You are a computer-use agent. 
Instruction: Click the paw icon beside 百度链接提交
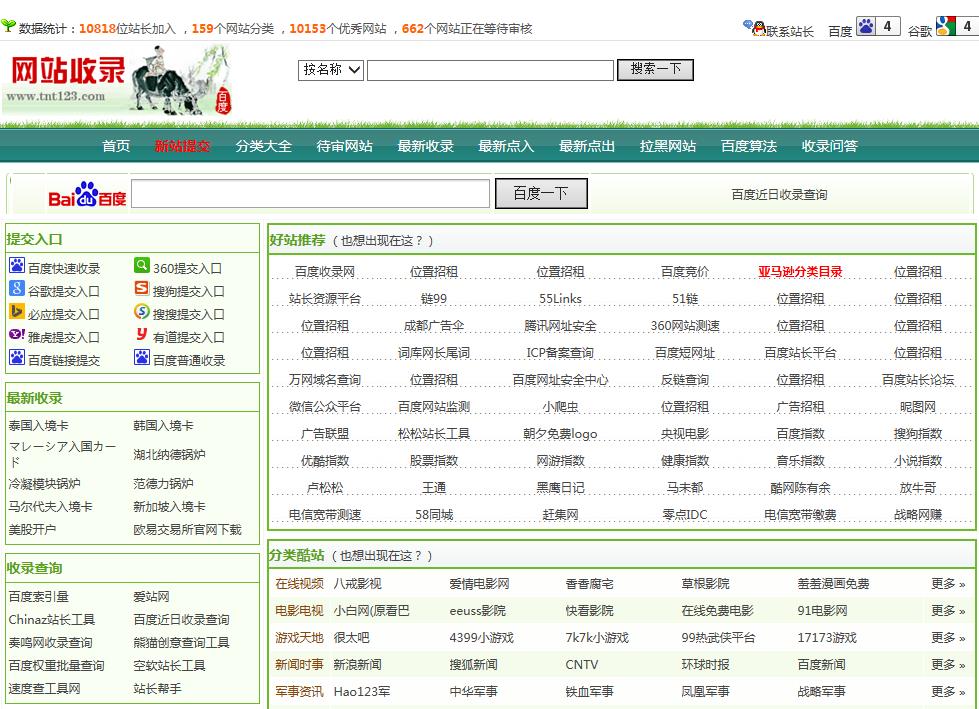(17, 358)
